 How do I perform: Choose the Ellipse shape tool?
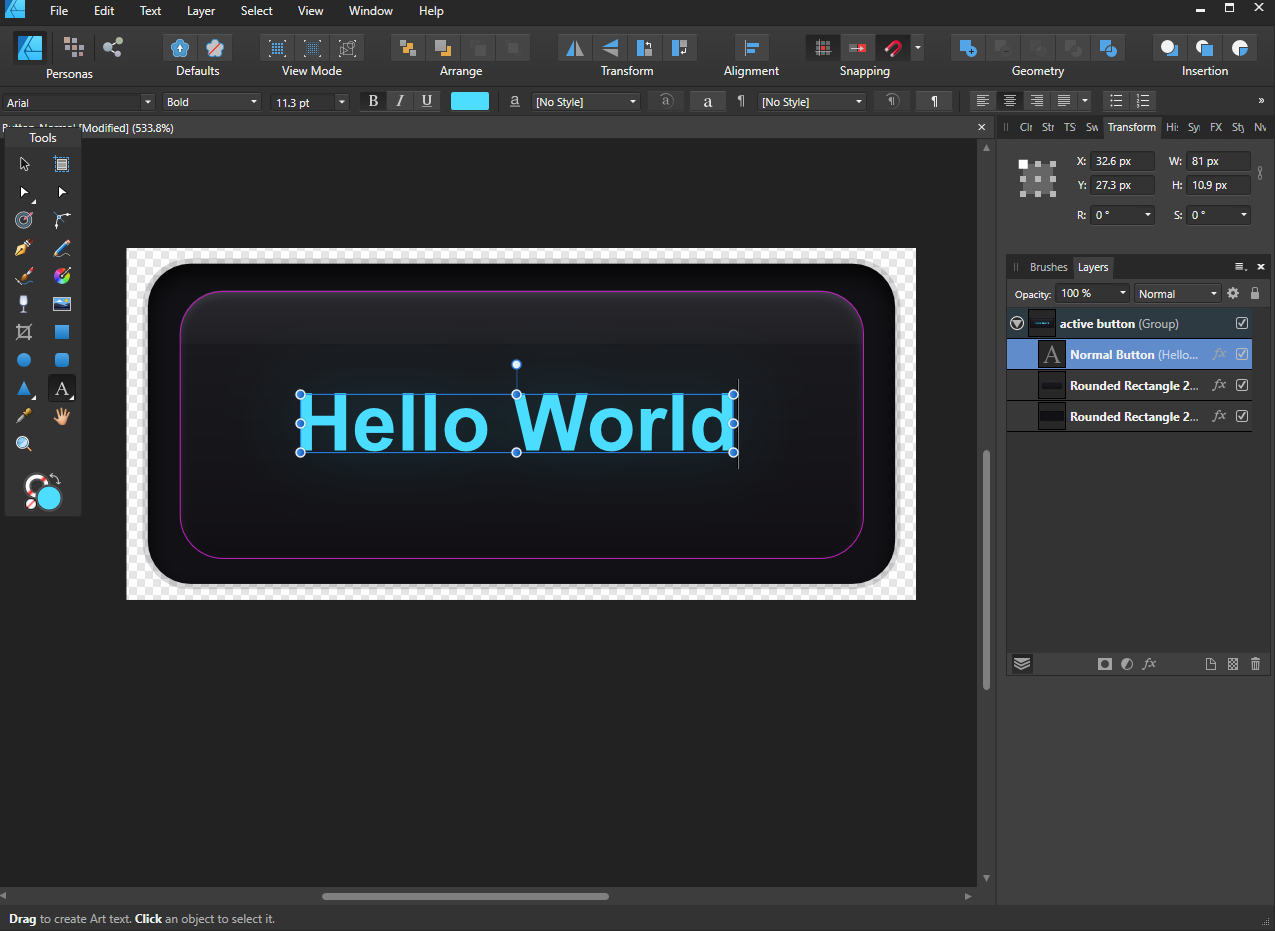[24, 360]
